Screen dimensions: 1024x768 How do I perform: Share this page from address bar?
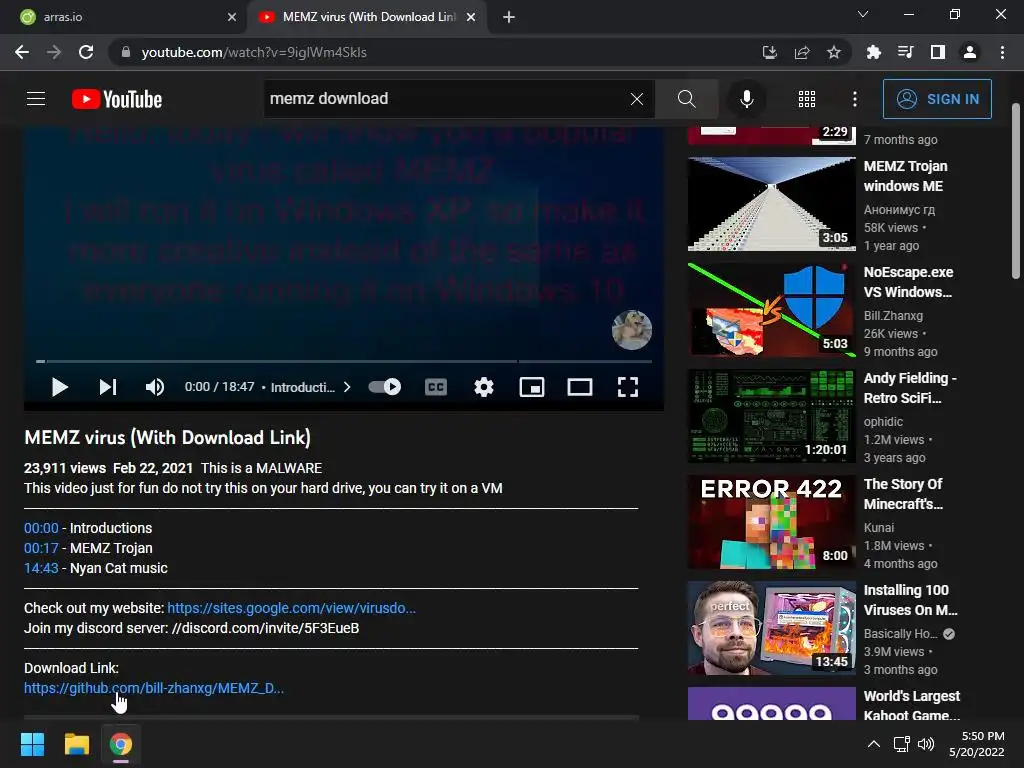pos(802,52)
